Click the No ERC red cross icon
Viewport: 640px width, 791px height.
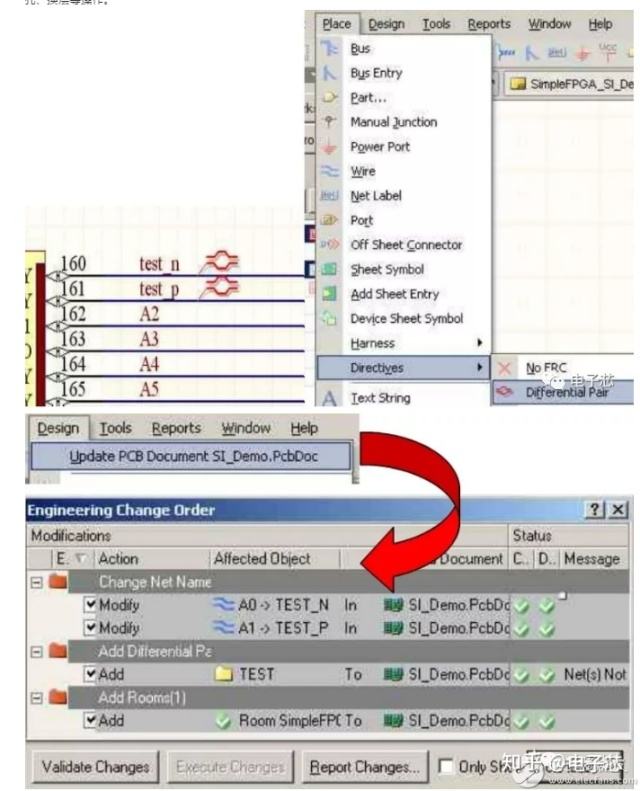pos(504,368)
